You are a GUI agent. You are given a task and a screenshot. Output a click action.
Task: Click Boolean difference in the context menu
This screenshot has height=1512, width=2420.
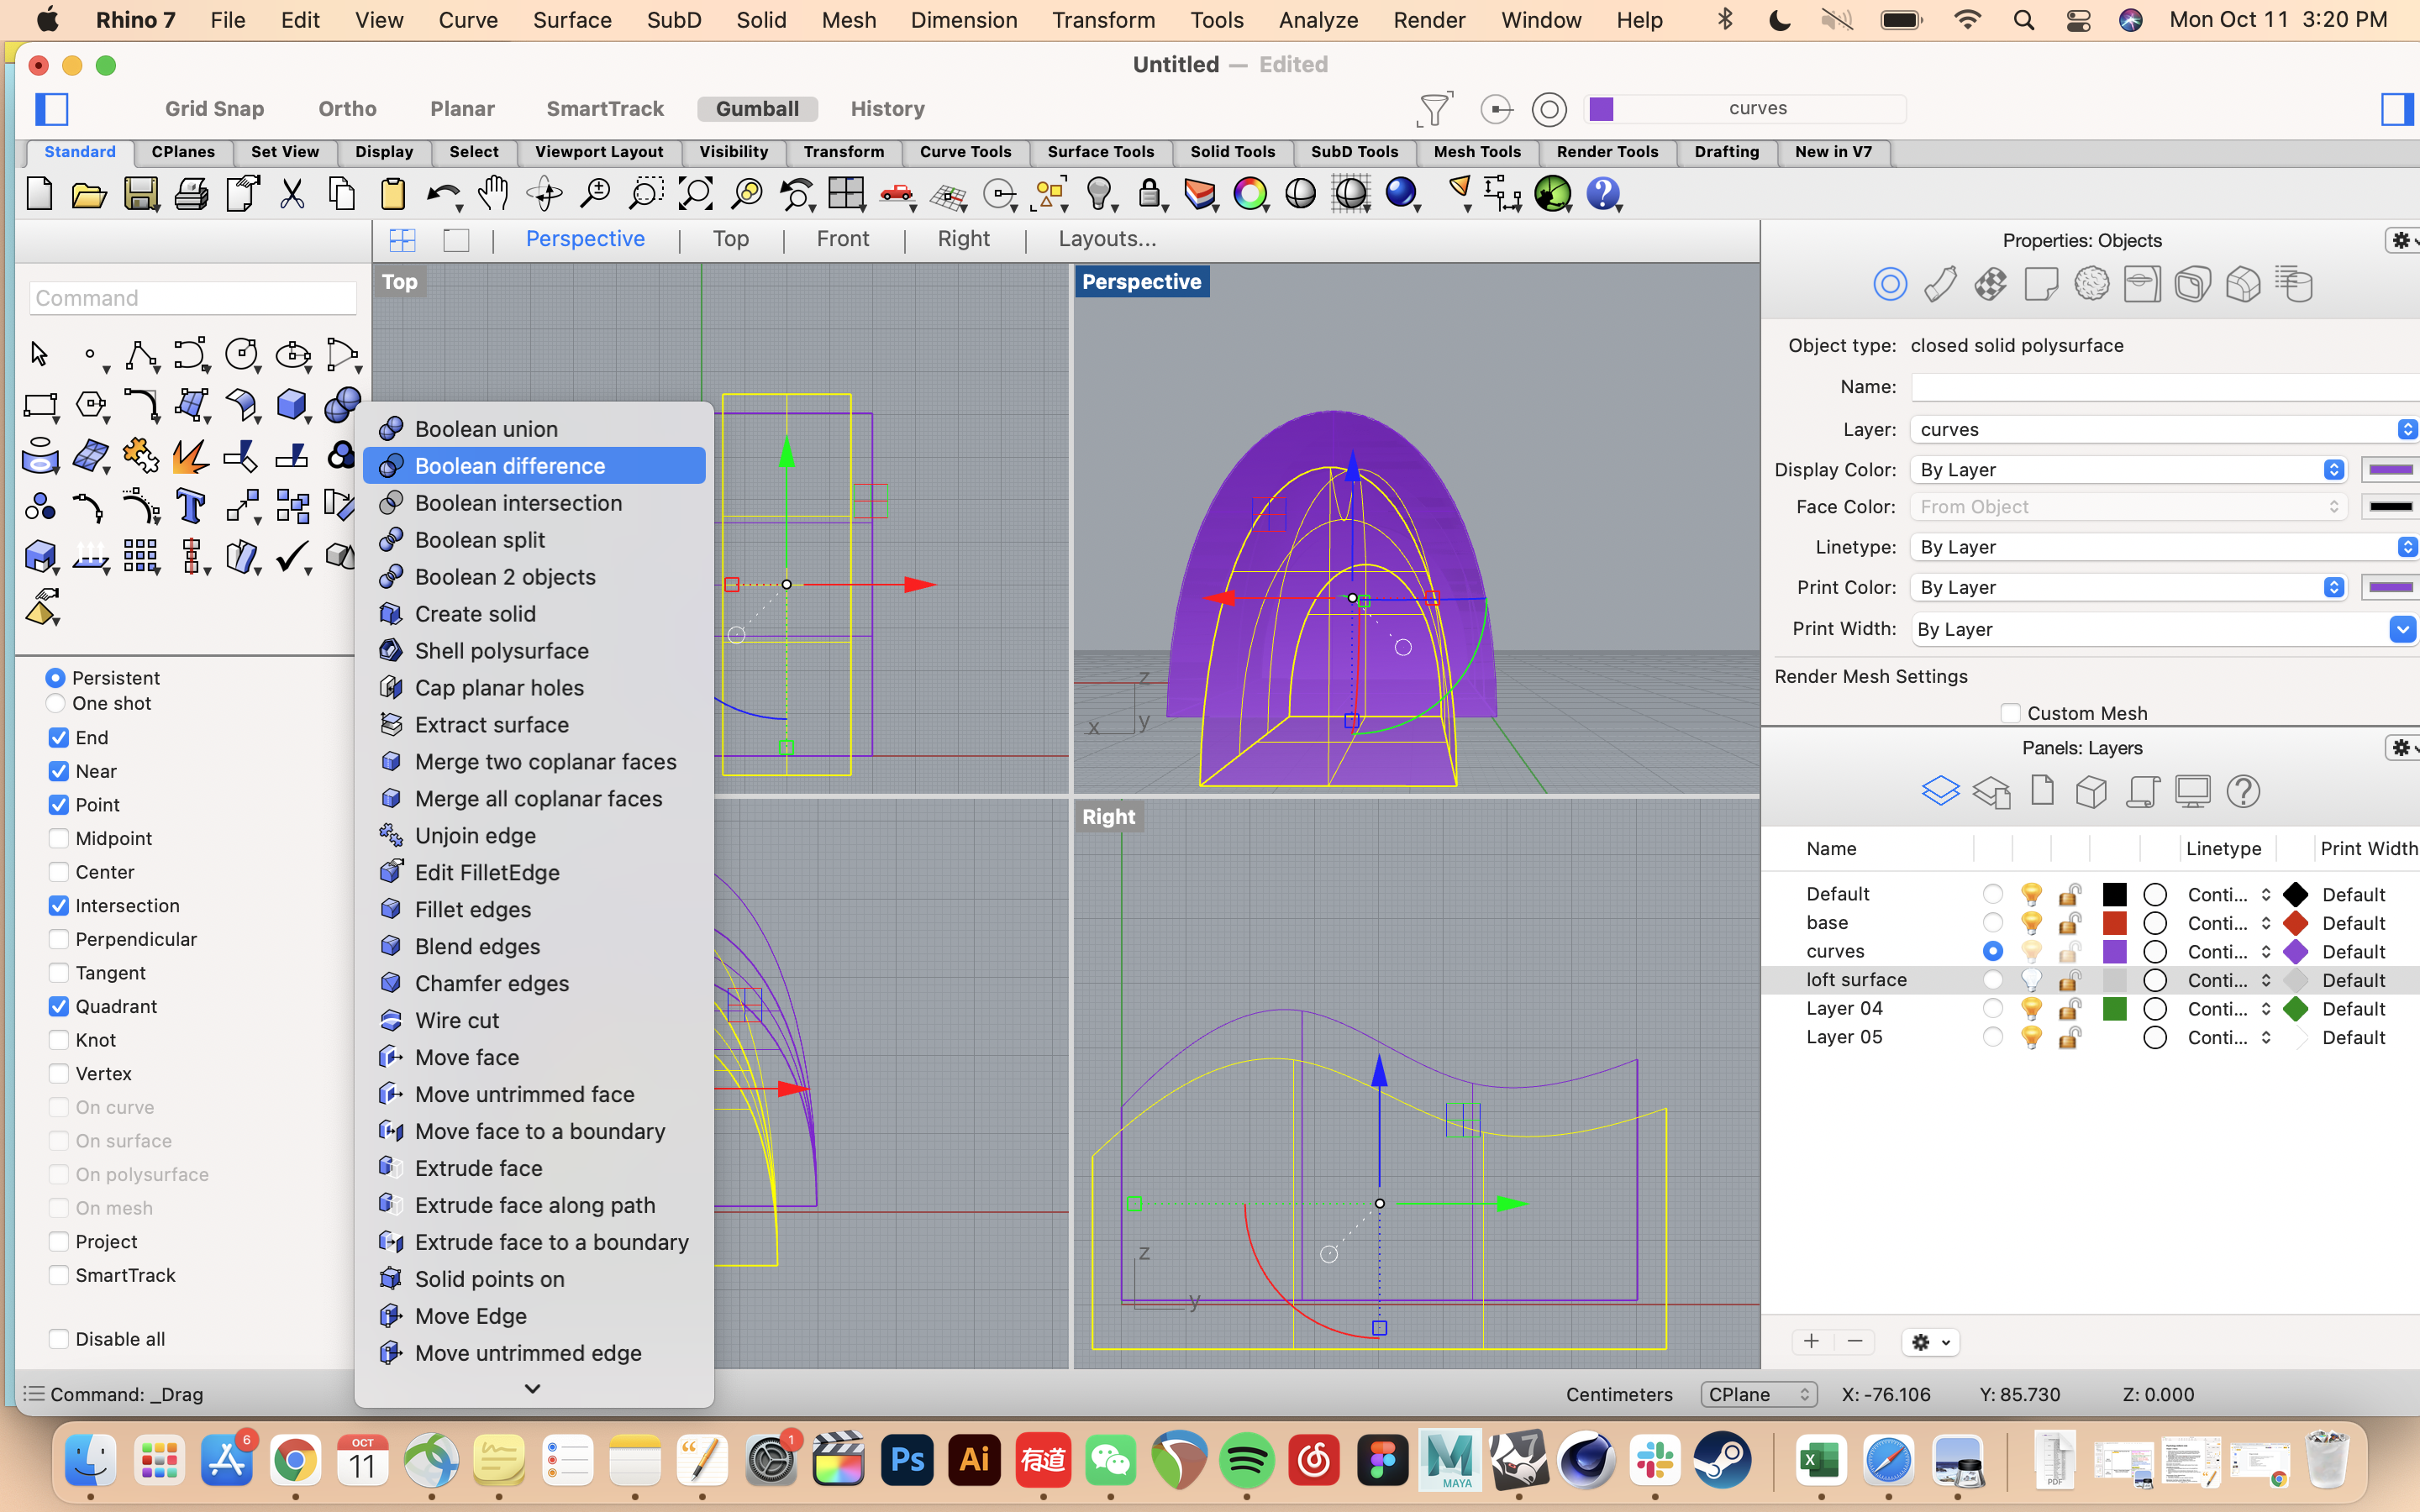pos(510,465)
